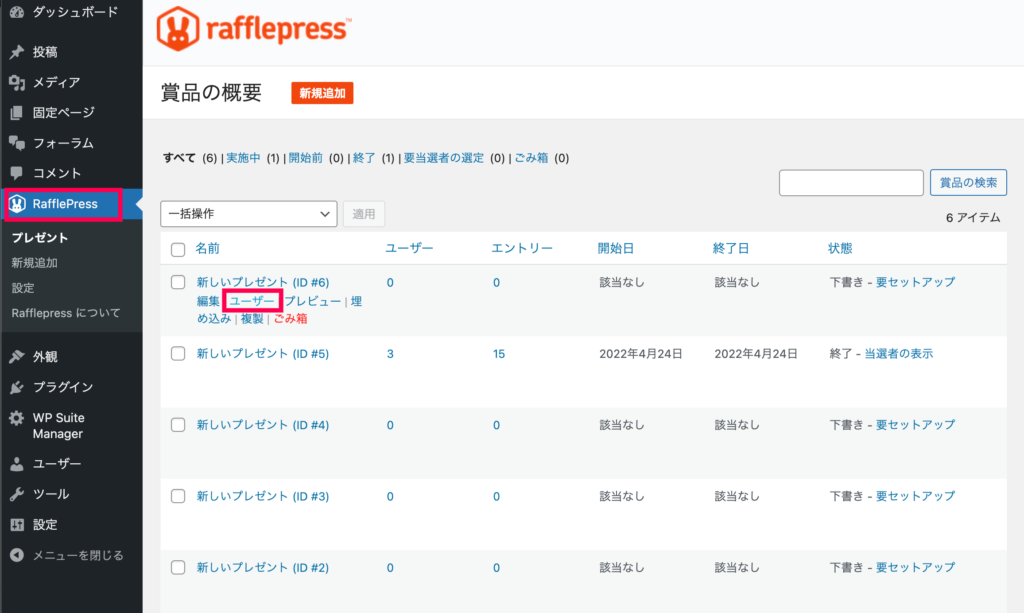Click ユーザー action link under ID #6
The height and width of the screenshot is (613, 1024).
(x=252, y=301)
